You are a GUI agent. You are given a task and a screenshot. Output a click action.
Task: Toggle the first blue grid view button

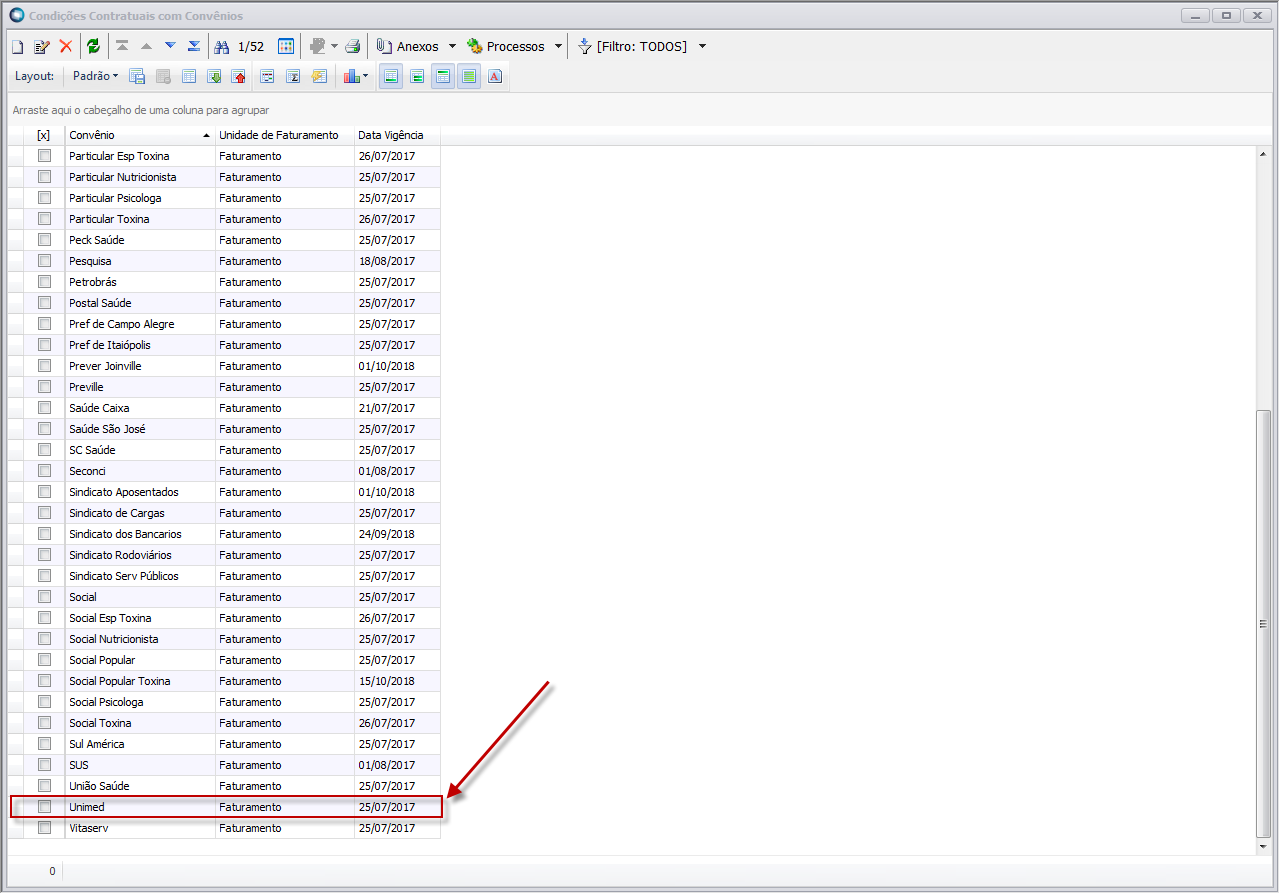(391, 76)
